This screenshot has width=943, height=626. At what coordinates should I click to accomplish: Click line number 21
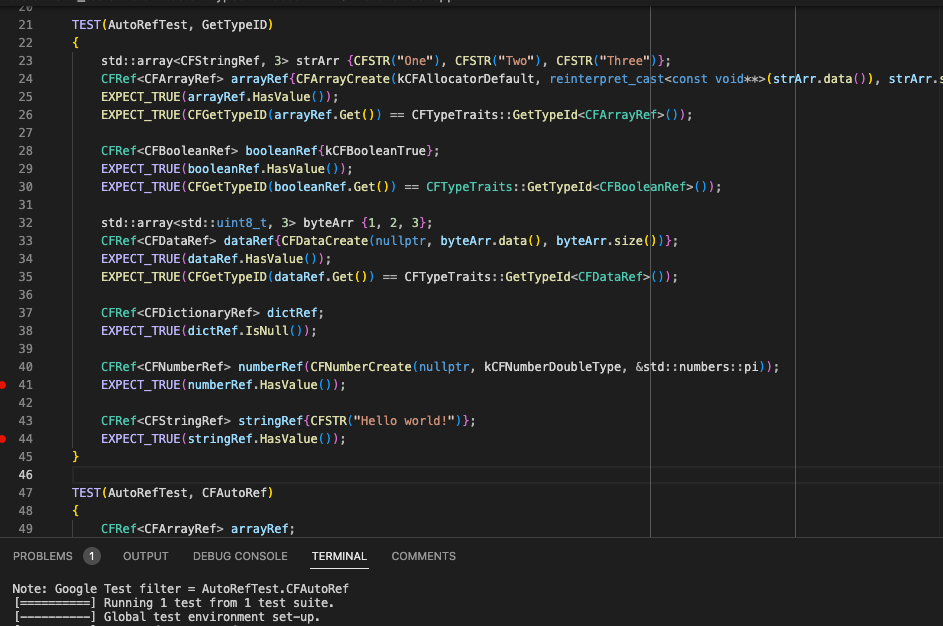coord(26,24)
